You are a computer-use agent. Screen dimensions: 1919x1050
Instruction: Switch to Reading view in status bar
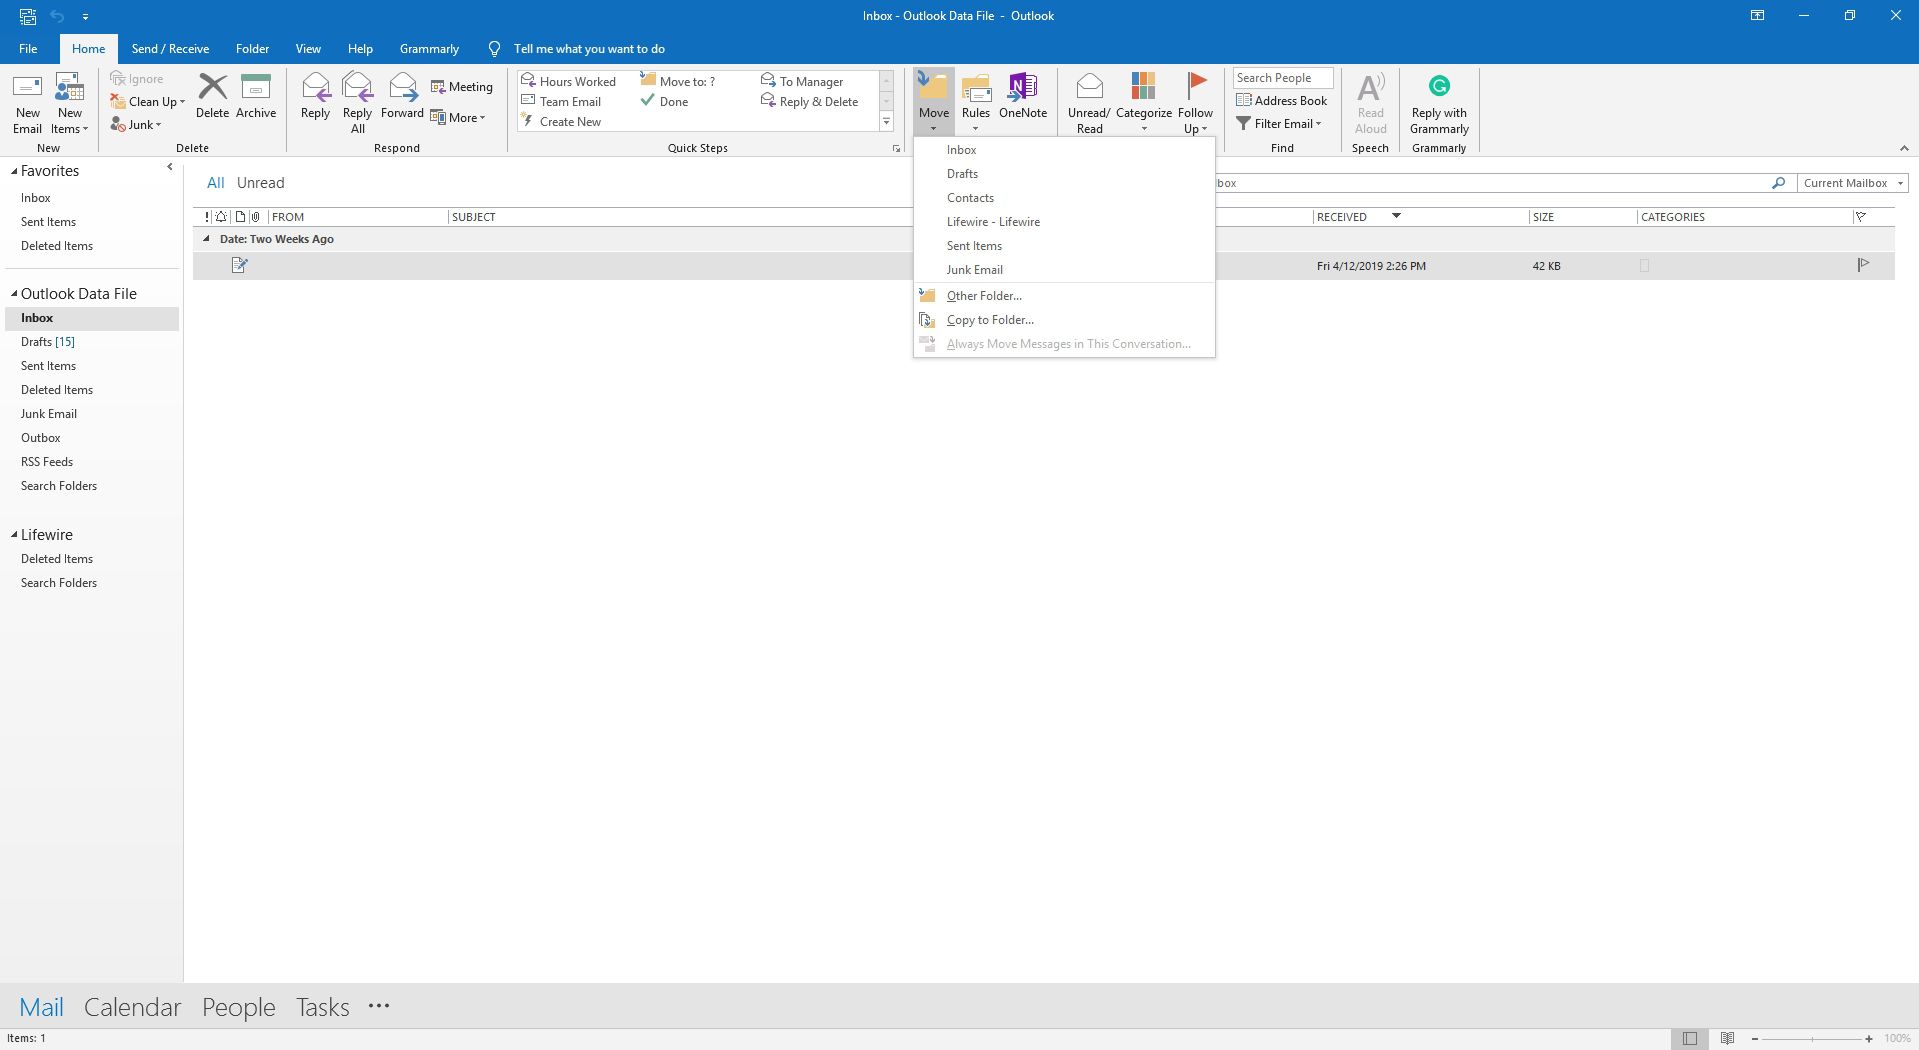(x=1727, y=1038)
